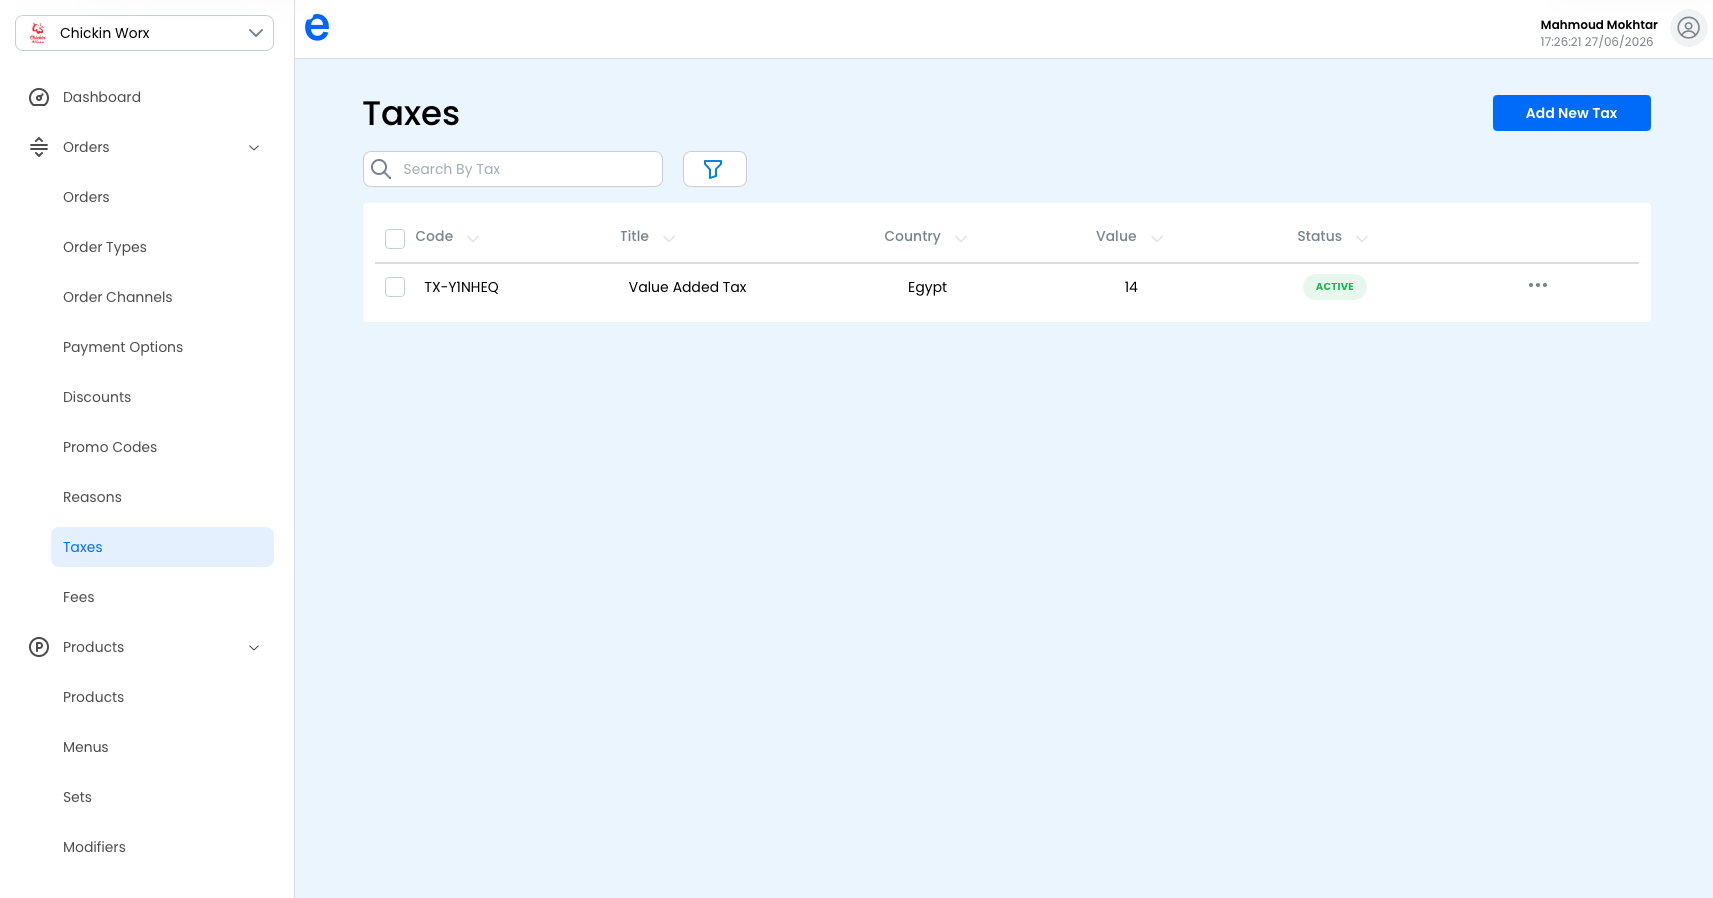Click the user profile avatar icon
Screen dimensions: 1713x898
1688,28
